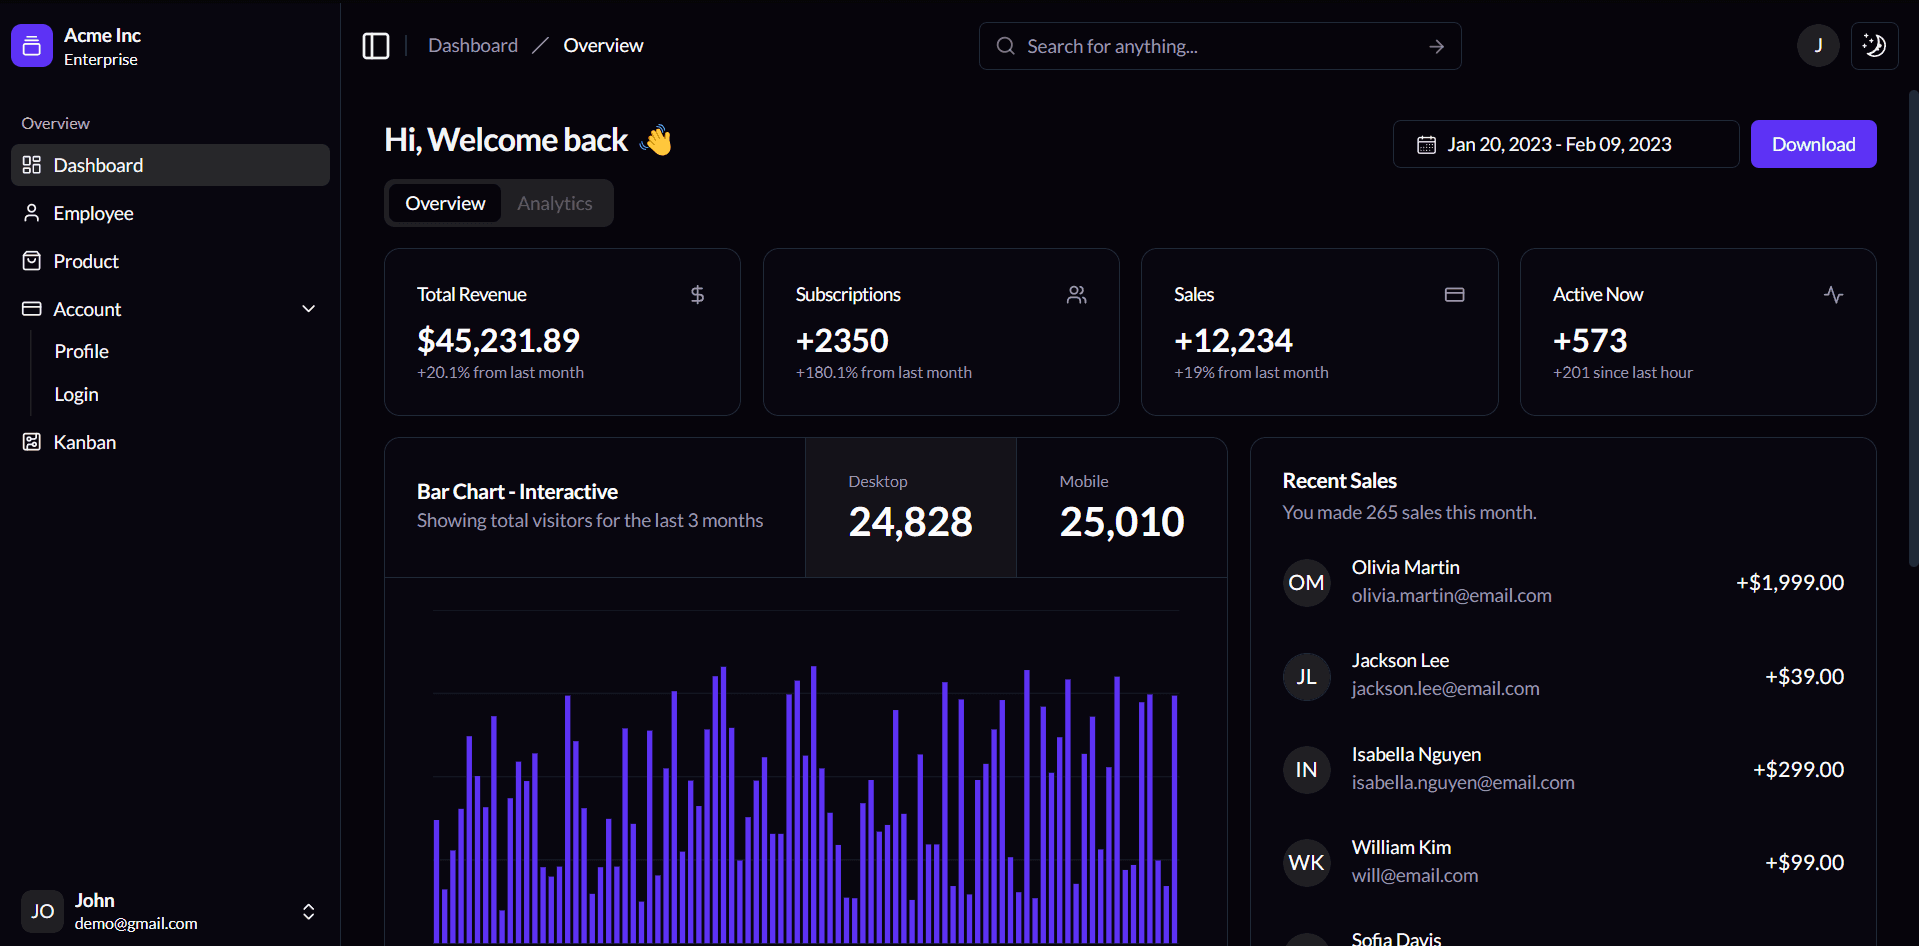The height and width of the screenshot is (946, 1919).
Task: Click the Employee sidebar icon
Action: pyautogui.click(x=32, y=213)
